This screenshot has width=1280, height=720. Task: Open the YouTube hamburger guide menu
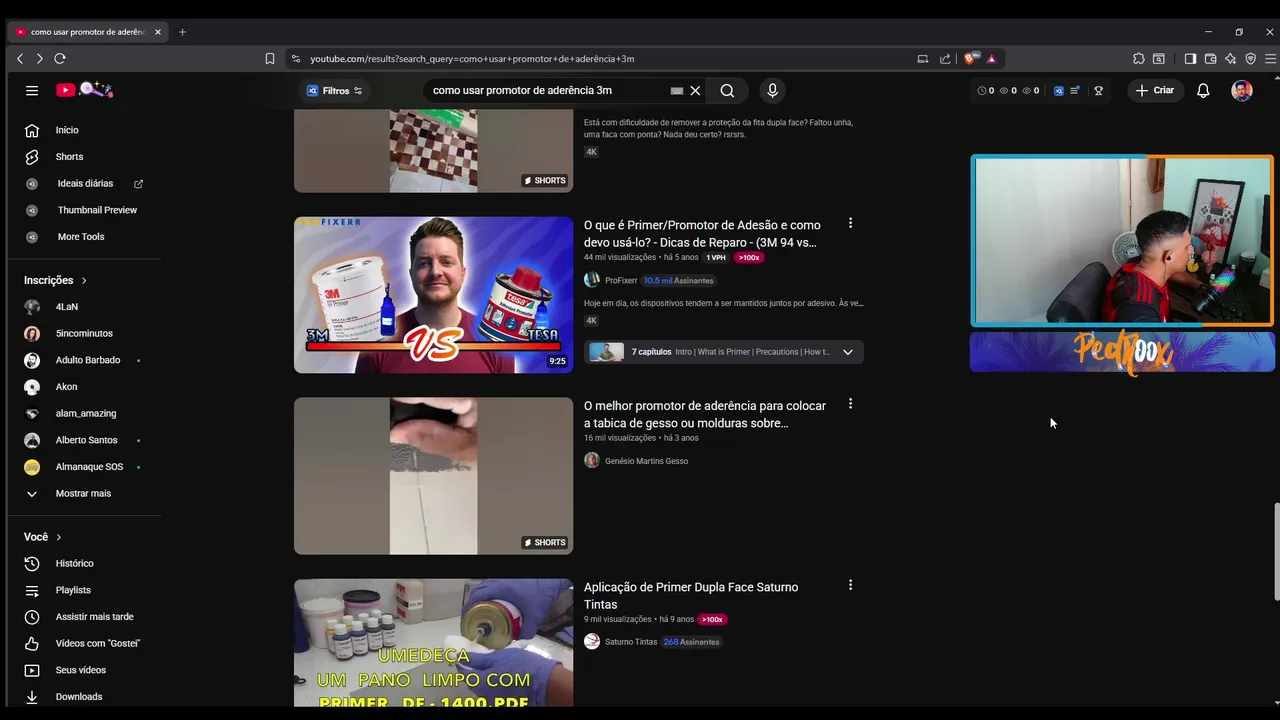[x=32, y=90]
